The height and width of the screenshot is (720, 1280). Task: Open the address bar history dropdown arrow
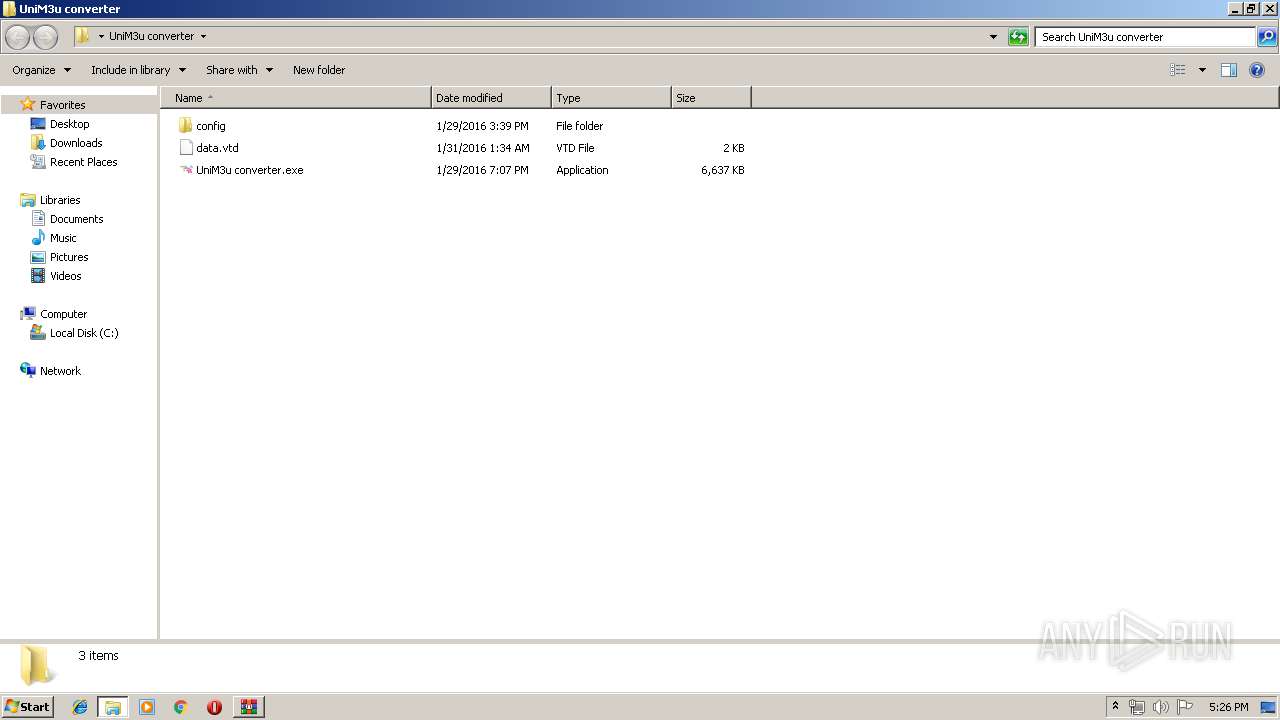click(x=993, y=37)
